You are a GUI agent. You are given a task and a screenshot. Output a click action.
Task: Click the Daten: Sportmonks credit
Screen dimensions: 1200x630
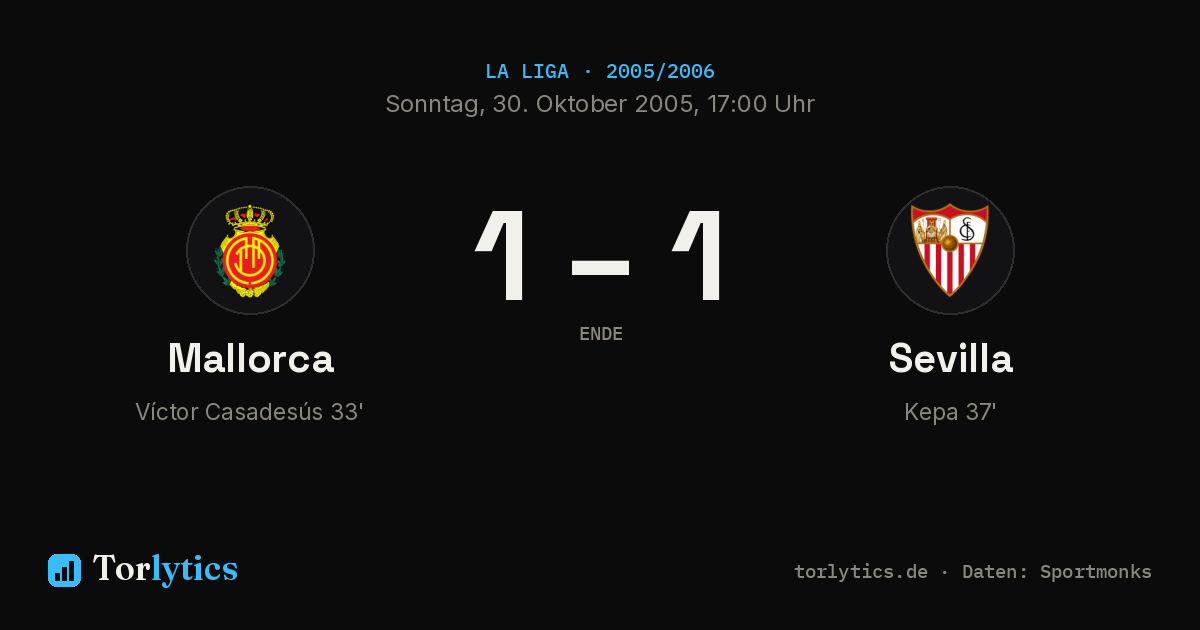tap(1057, 572)
